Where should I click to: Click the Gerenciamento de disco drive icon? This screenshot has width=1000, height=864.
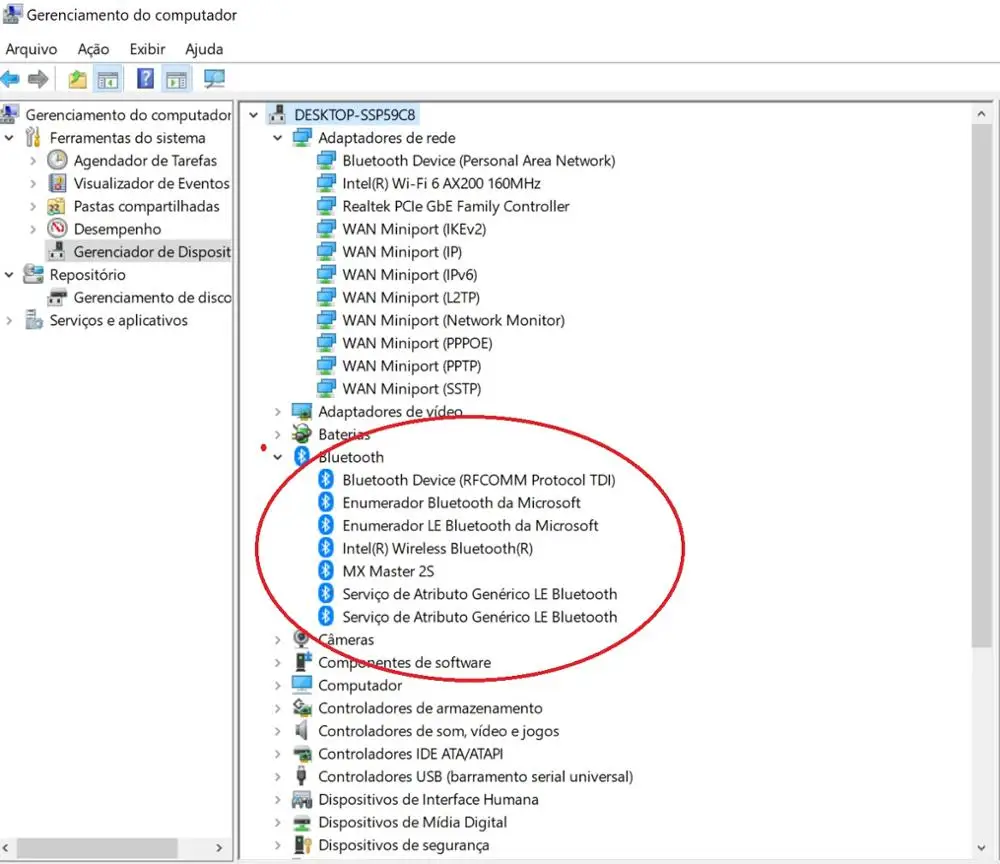tap(57, 297)
